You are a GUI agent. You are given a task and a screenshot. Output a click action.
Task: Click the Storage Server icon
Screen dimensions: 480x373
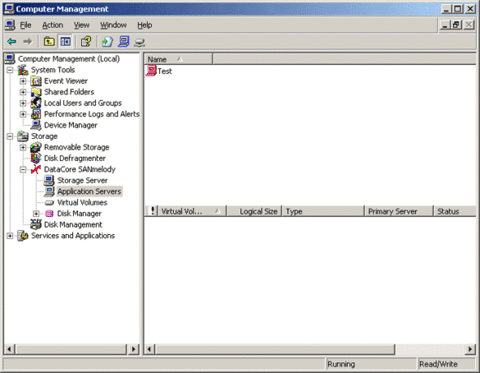tap(49, 180)
